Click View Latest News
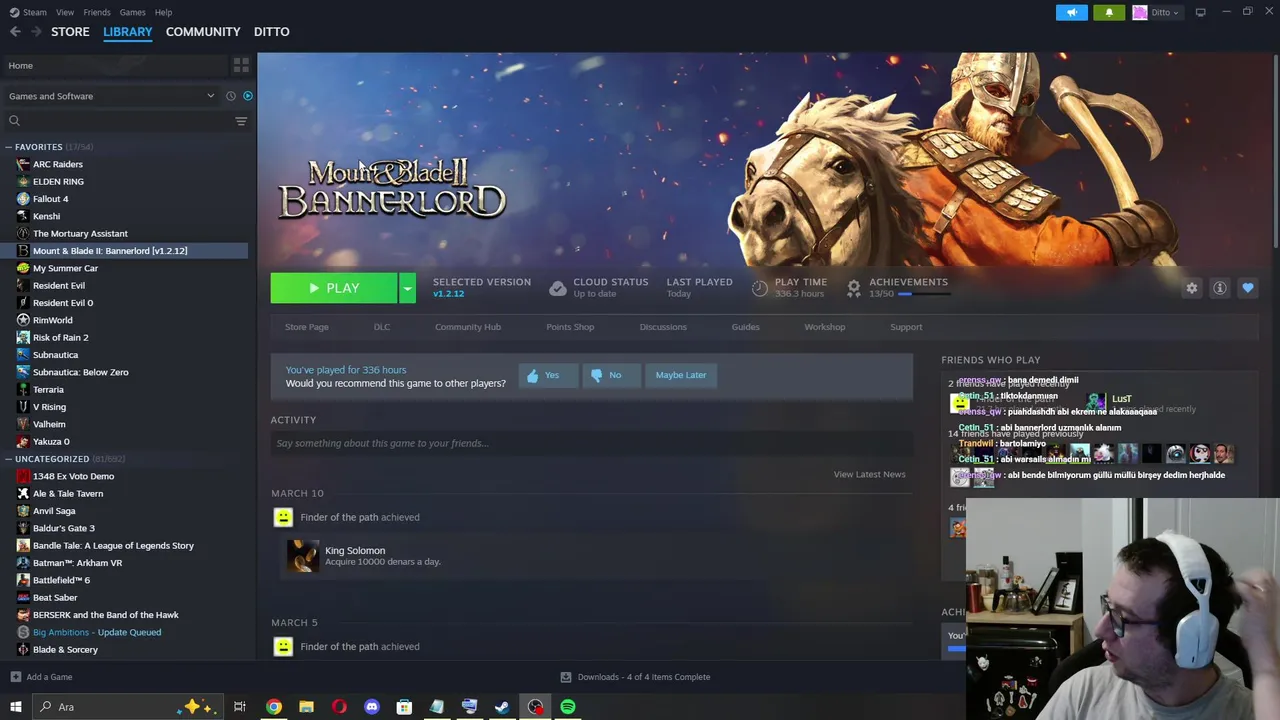1280x720 pixels. point(870,474)
